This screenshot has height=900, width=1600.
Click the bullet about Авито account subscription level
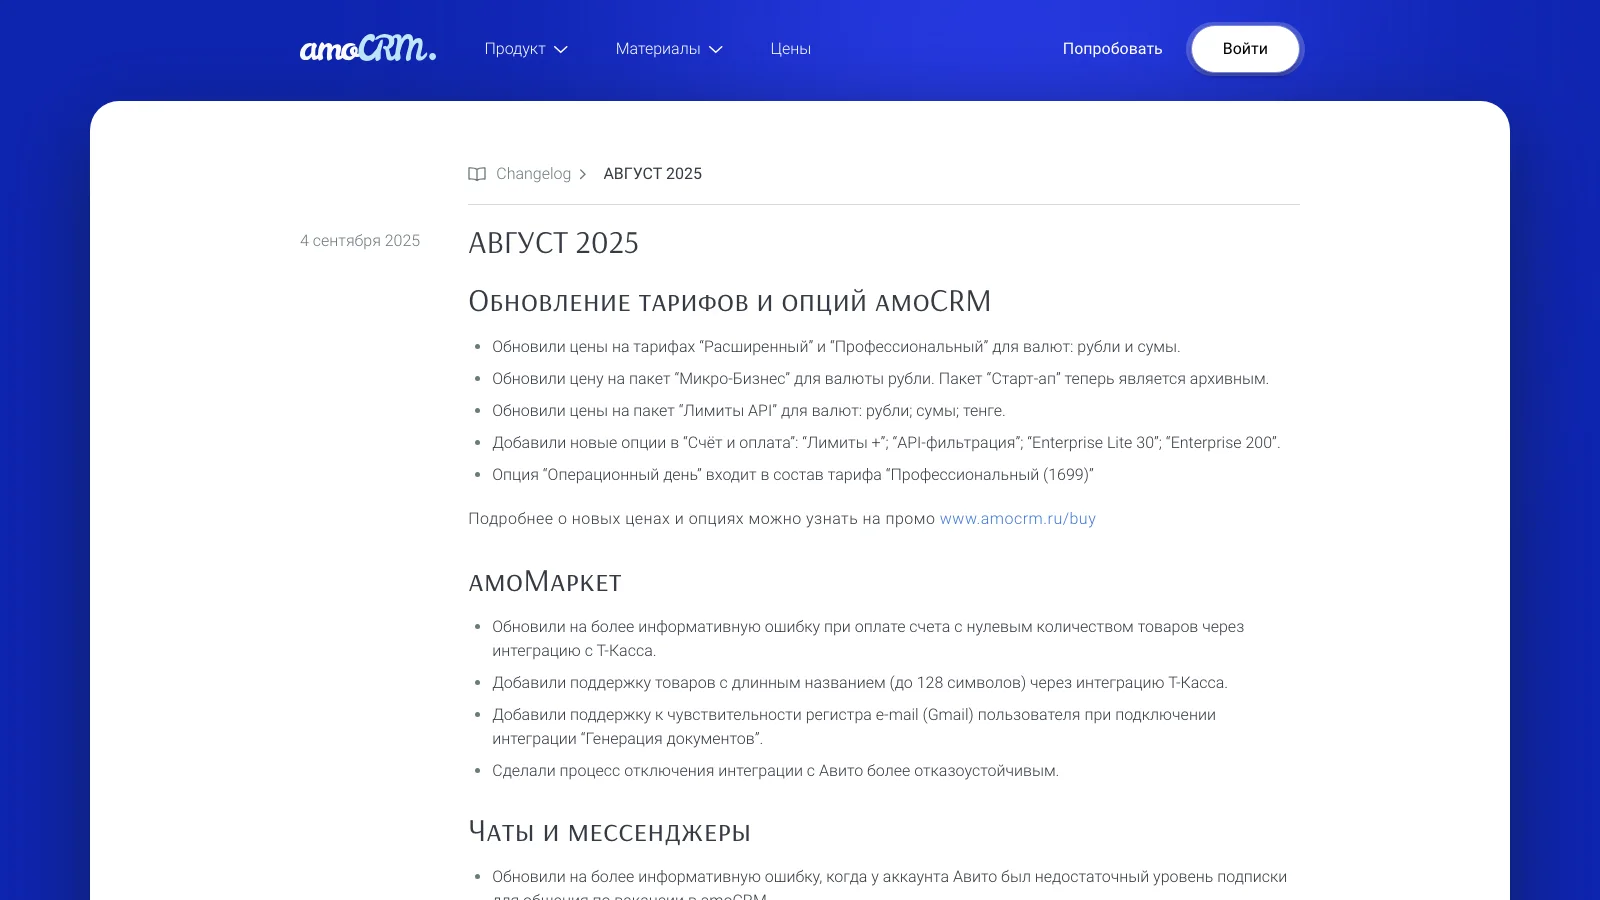pos(889,886)
